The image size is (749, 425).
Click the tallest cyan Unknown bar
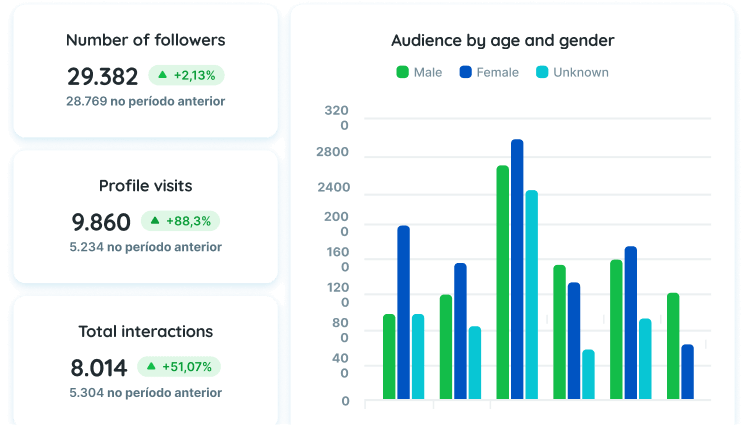[532, 295]
